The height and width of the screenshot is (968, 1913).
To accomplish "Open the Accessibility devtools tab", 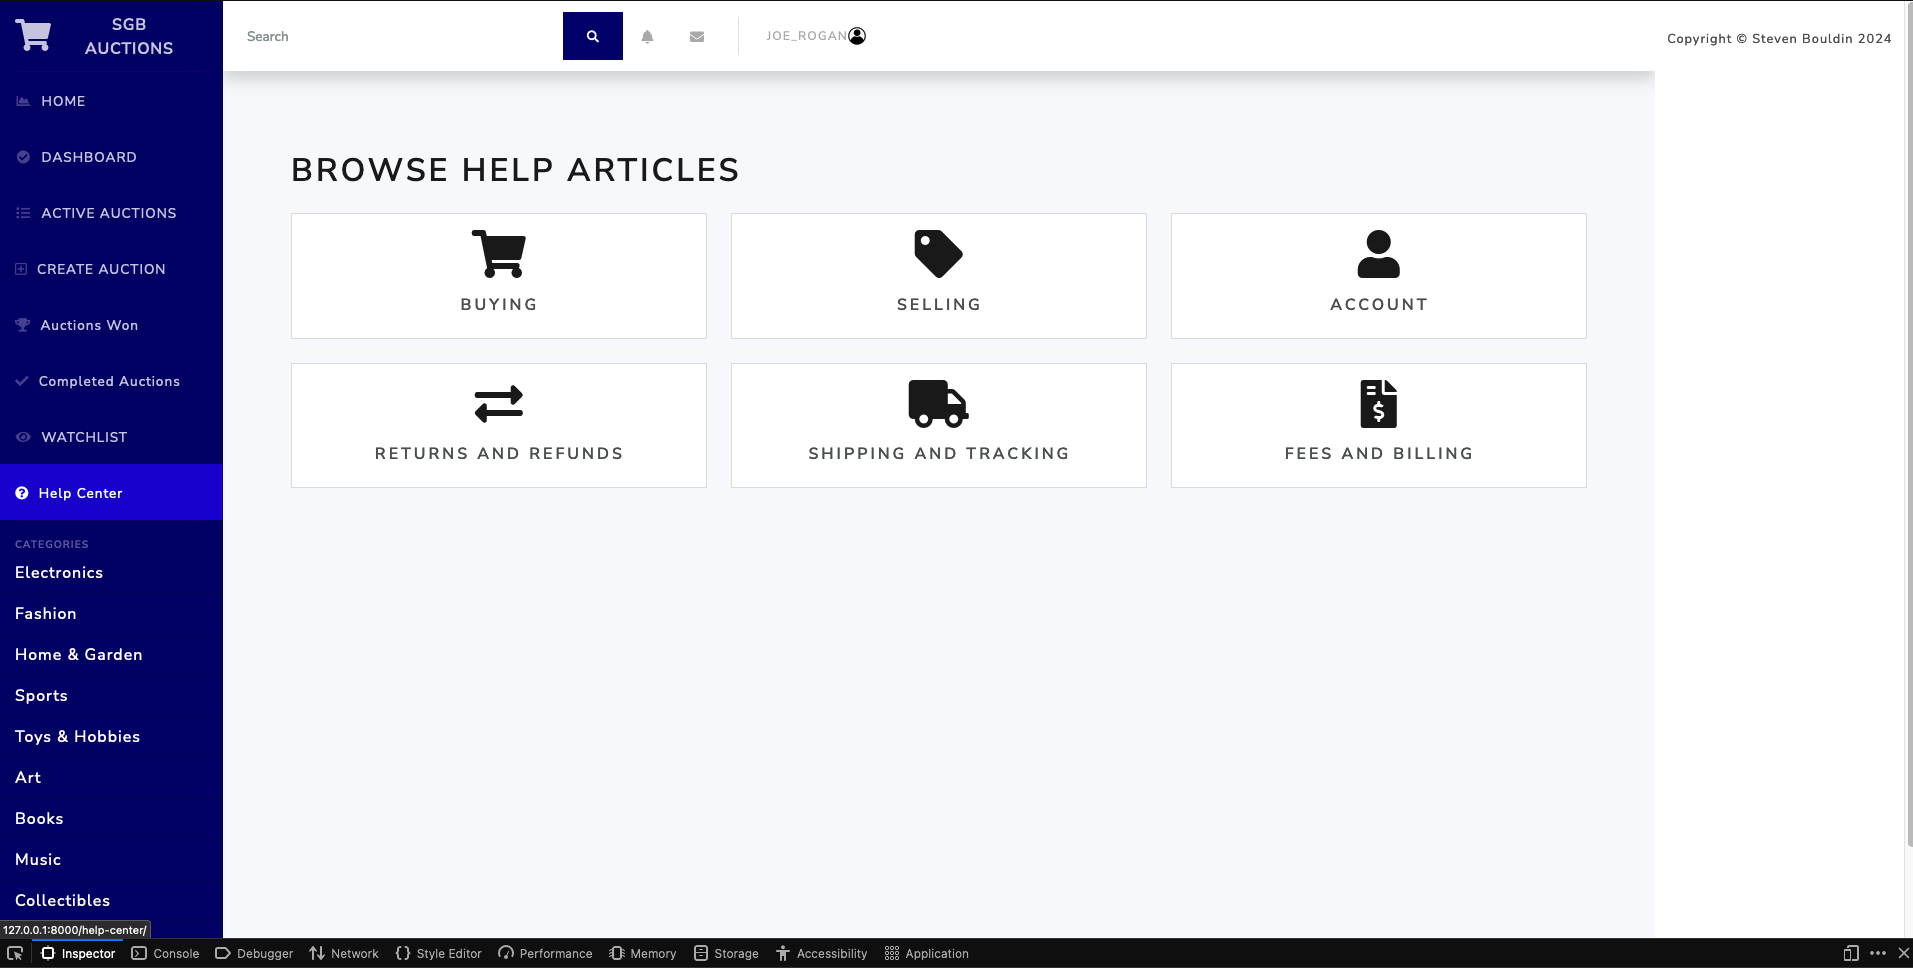I will pos(821,953).
